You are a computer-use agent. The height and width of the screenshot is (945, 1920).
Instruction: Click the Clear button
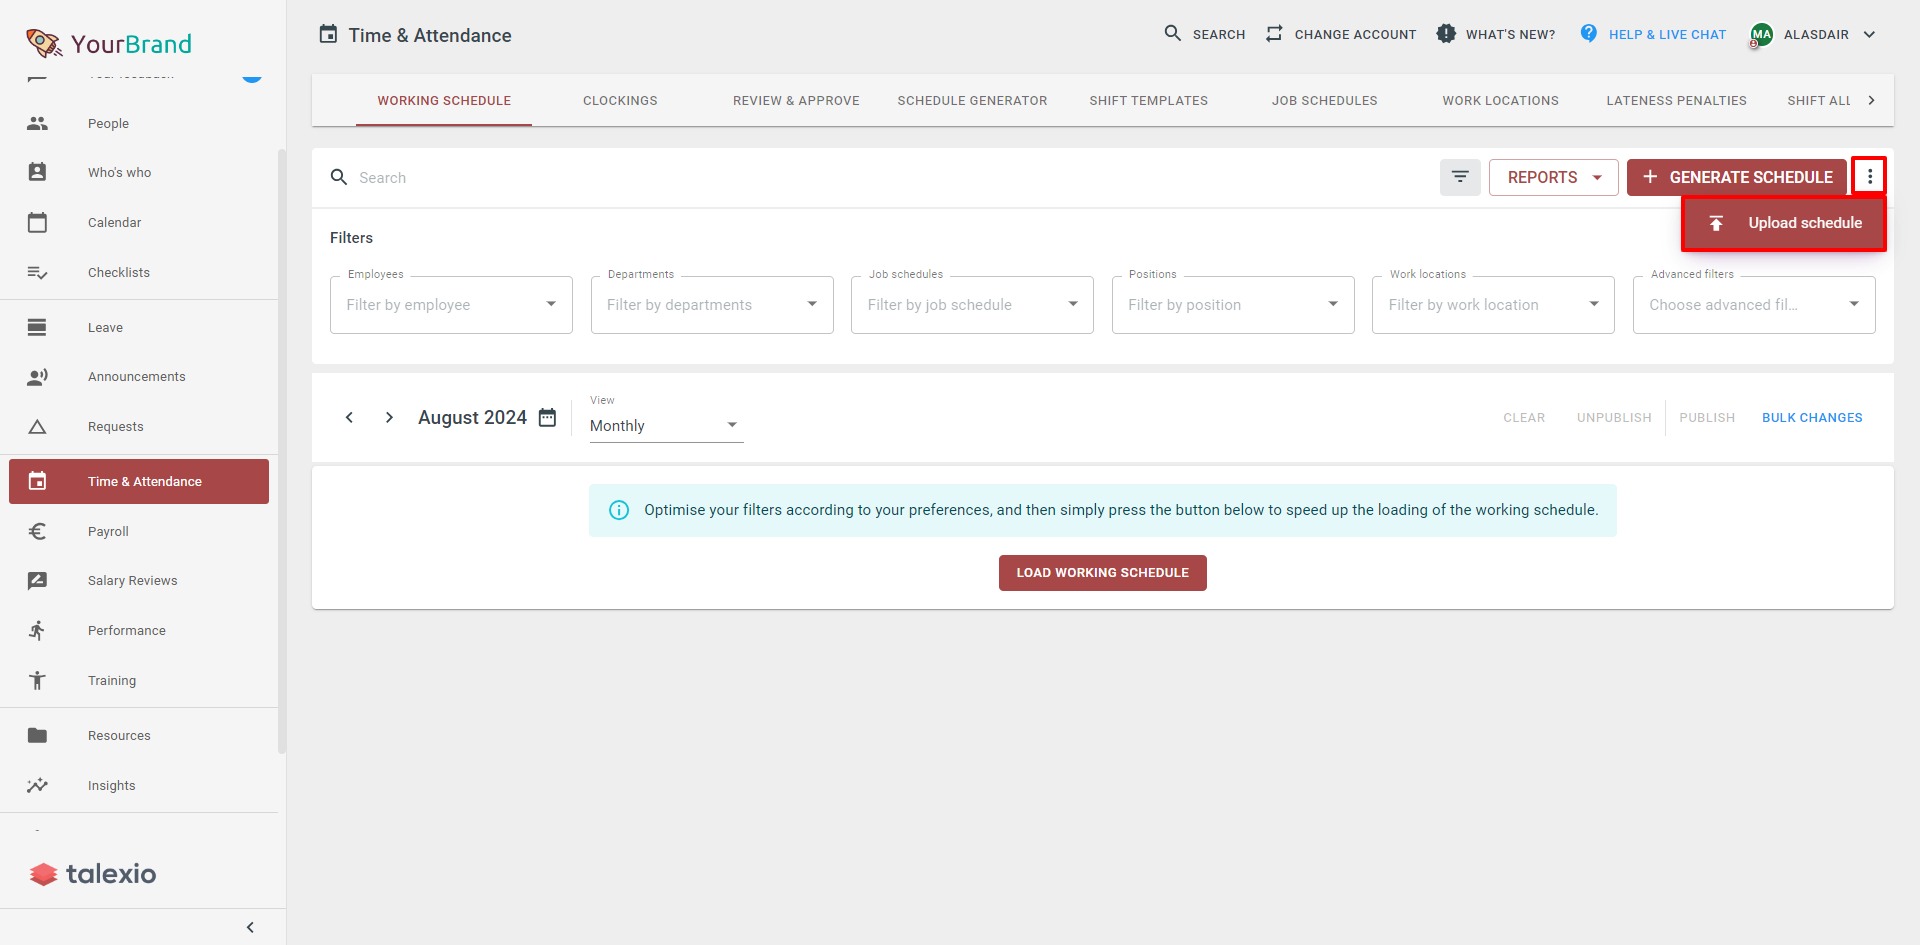1524,417
